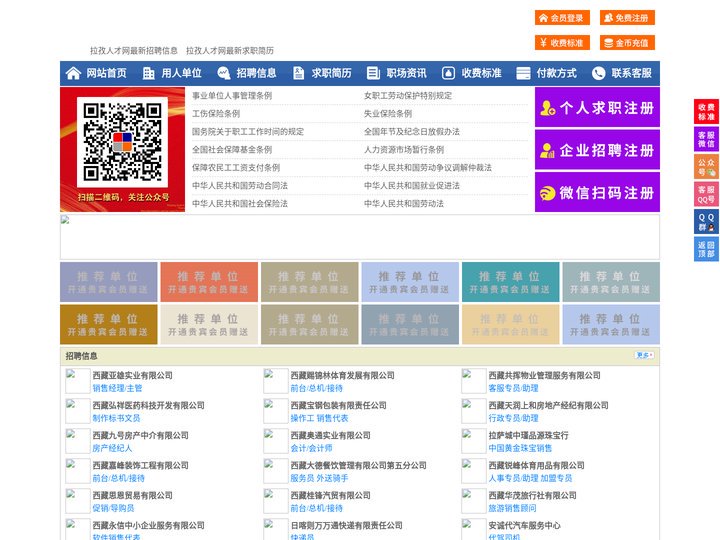
Task: Click 促销/导购员 job link
Action: pyautogui.click(x=113, y=508)
